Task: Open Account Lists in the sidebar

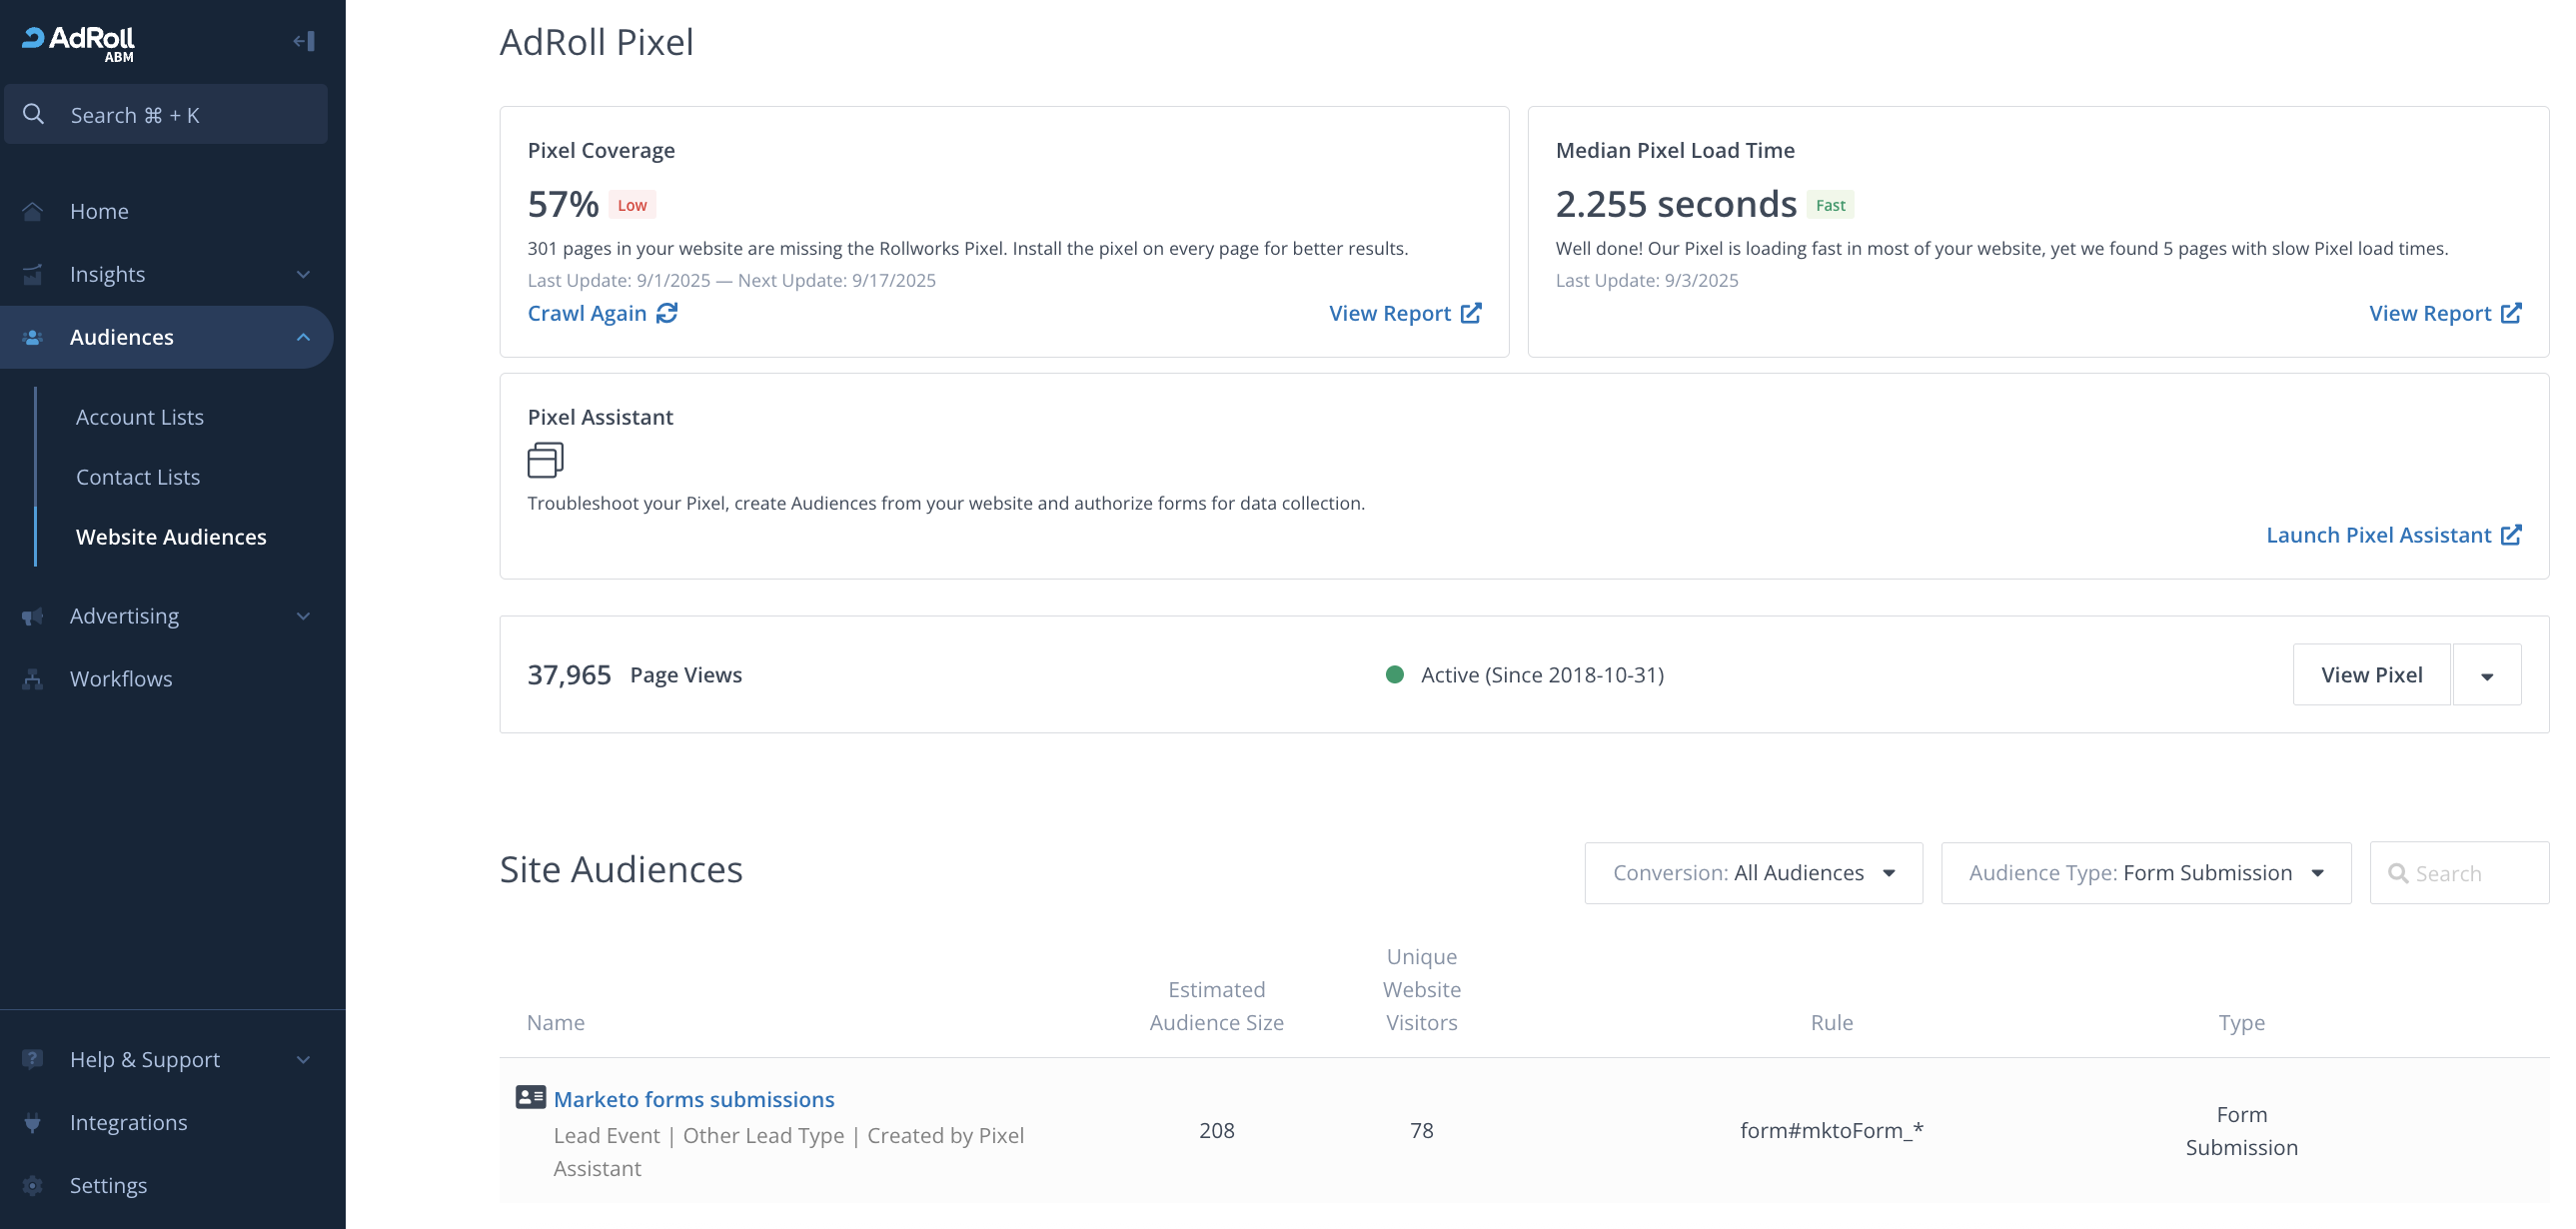Action: tap(140, 417)
